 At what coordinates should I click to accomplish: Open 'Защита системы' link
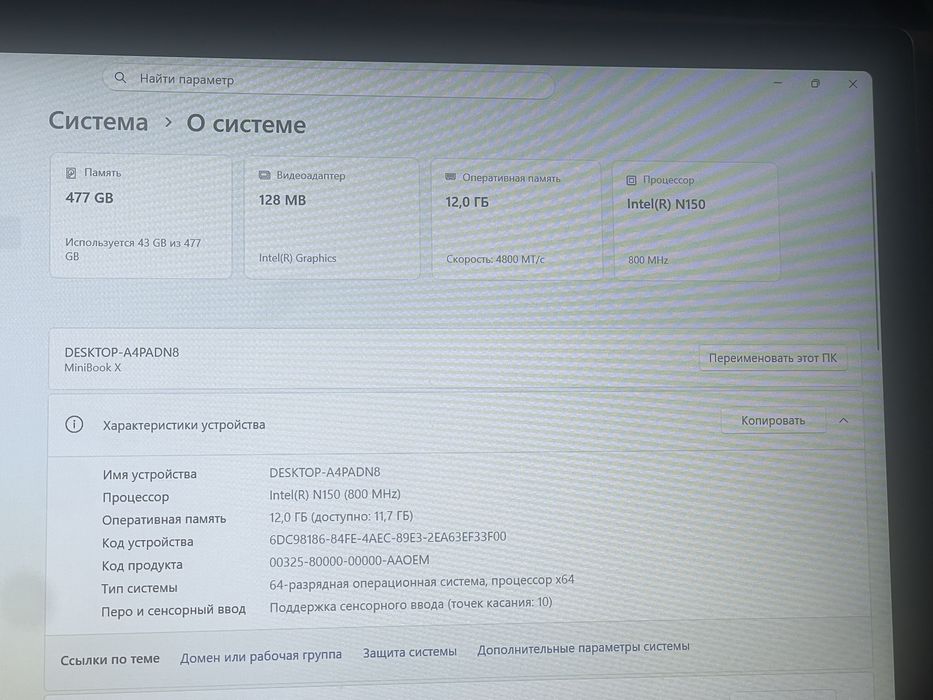(x=409, y=652)
